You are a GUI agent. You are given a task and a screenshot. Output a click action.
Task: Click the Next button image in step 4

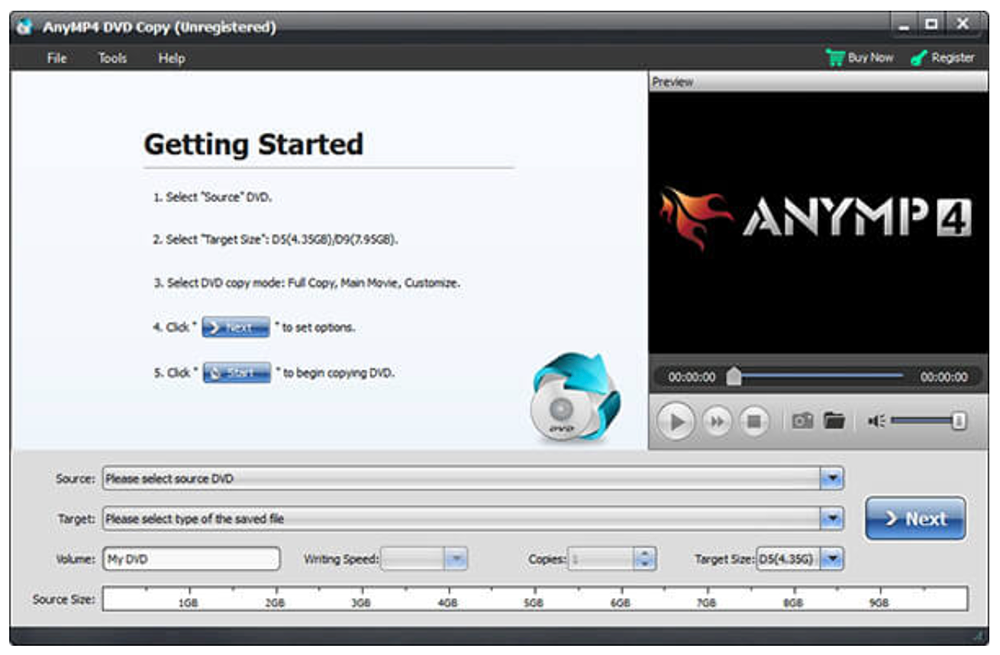pyautogui.click(x=236, y=327)
